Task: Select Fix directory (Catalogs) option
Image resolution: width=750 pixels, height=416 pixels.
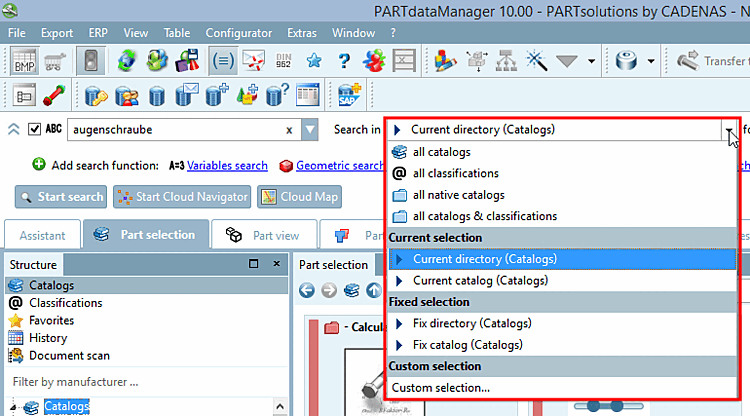Action: [x=562, y=324]
